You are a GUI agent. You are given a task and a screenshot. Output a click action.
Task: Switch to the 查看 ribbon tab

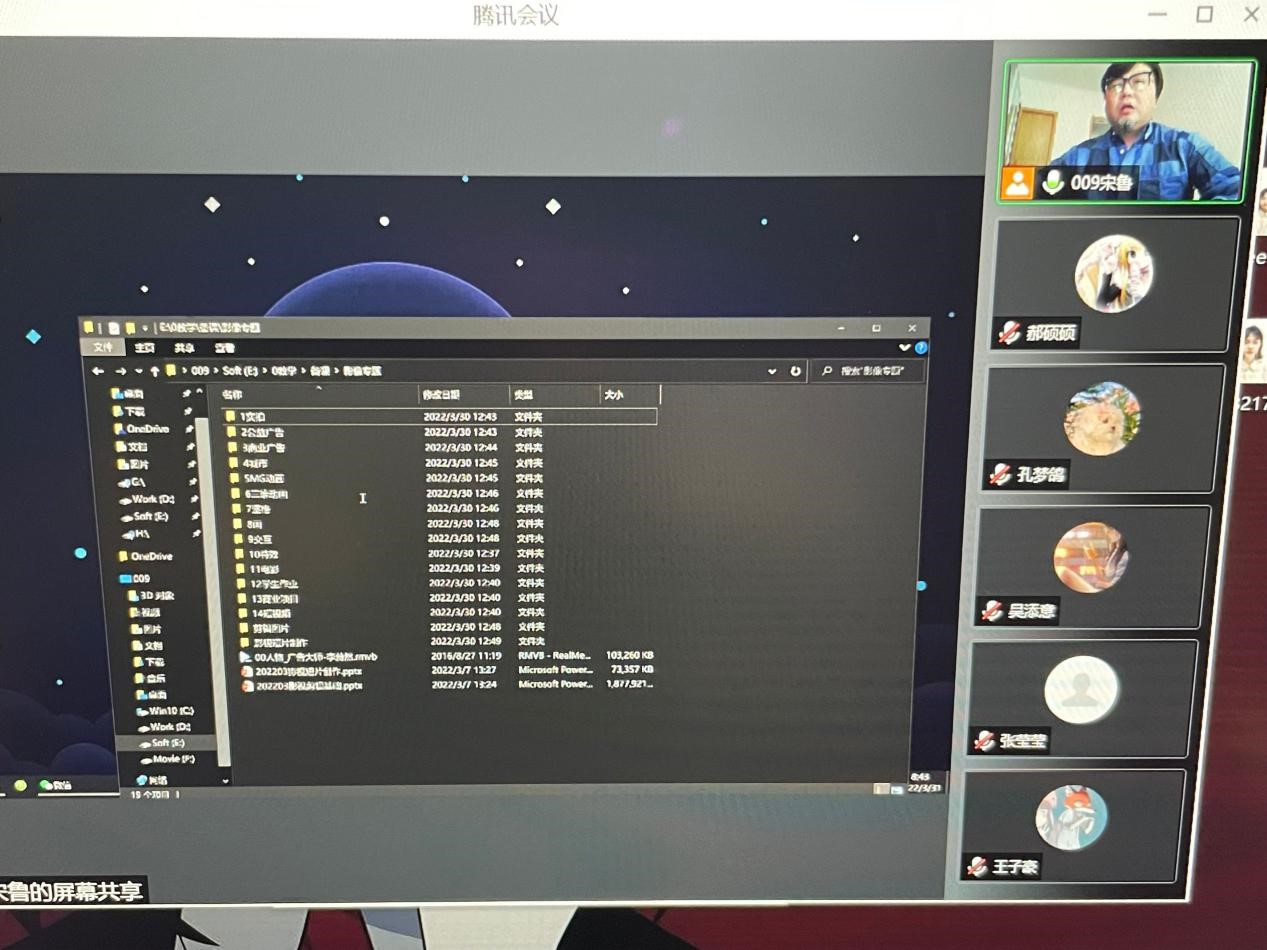tap(224, 348)
